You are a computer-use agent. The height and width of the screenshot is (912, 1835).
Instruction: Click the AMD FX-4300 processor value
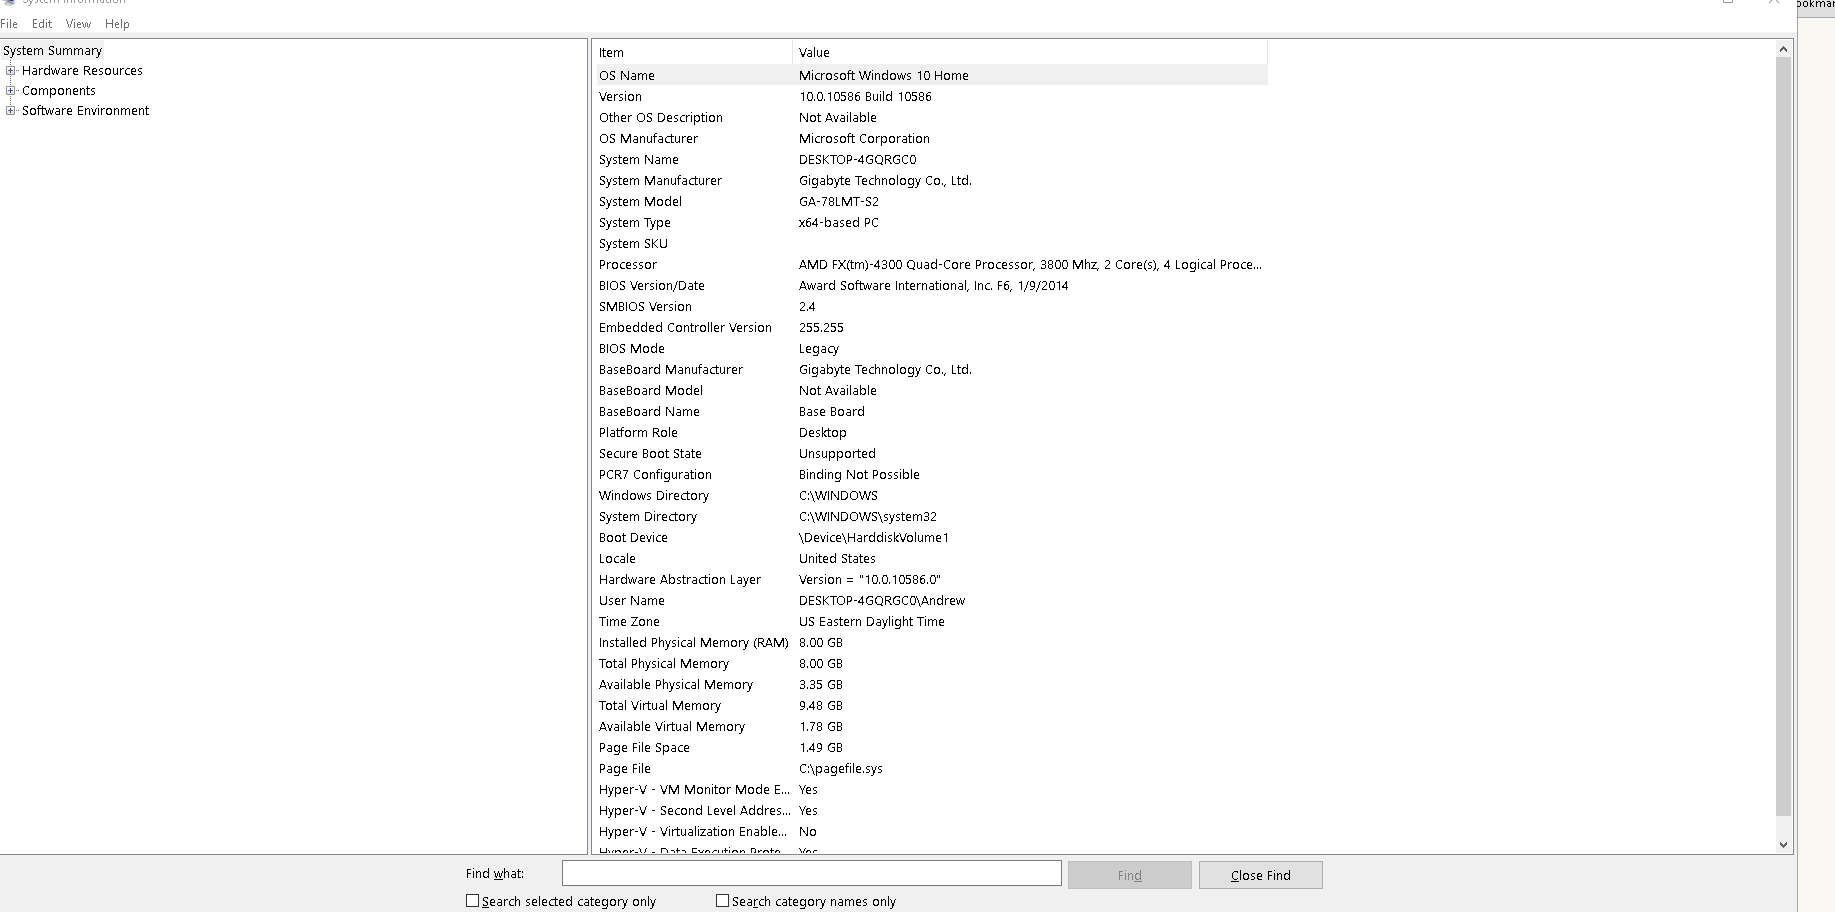tap(1030, 265)
